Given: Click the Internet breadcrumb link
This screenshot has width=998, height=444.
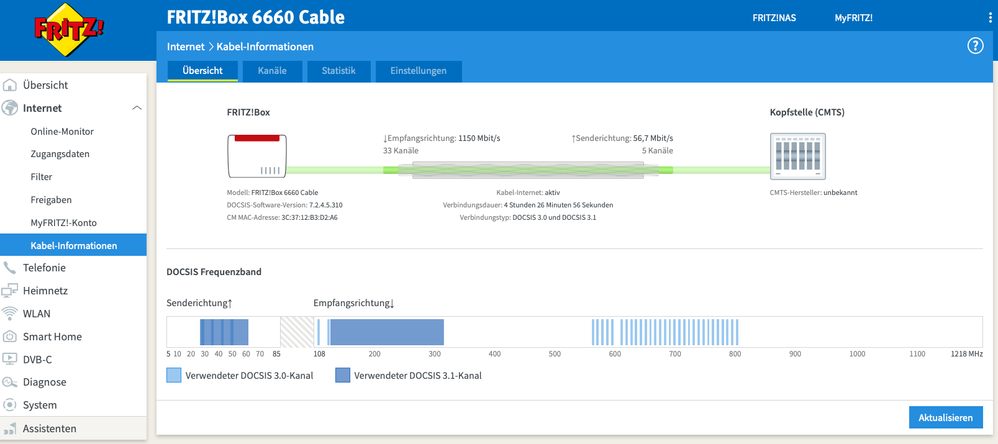Looking at the screenshot, I should 185,46.
